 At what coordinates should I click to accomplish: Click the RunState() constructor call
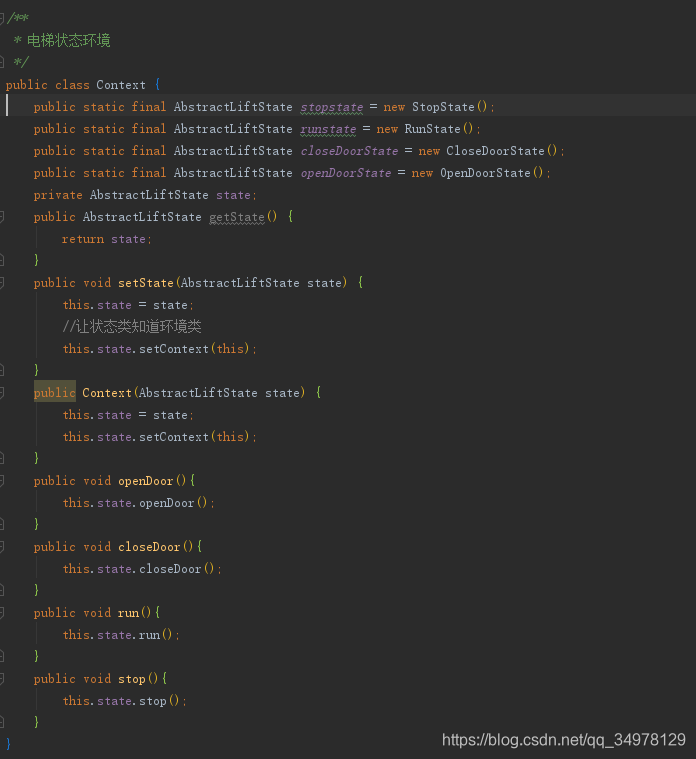tap(439, 129)
